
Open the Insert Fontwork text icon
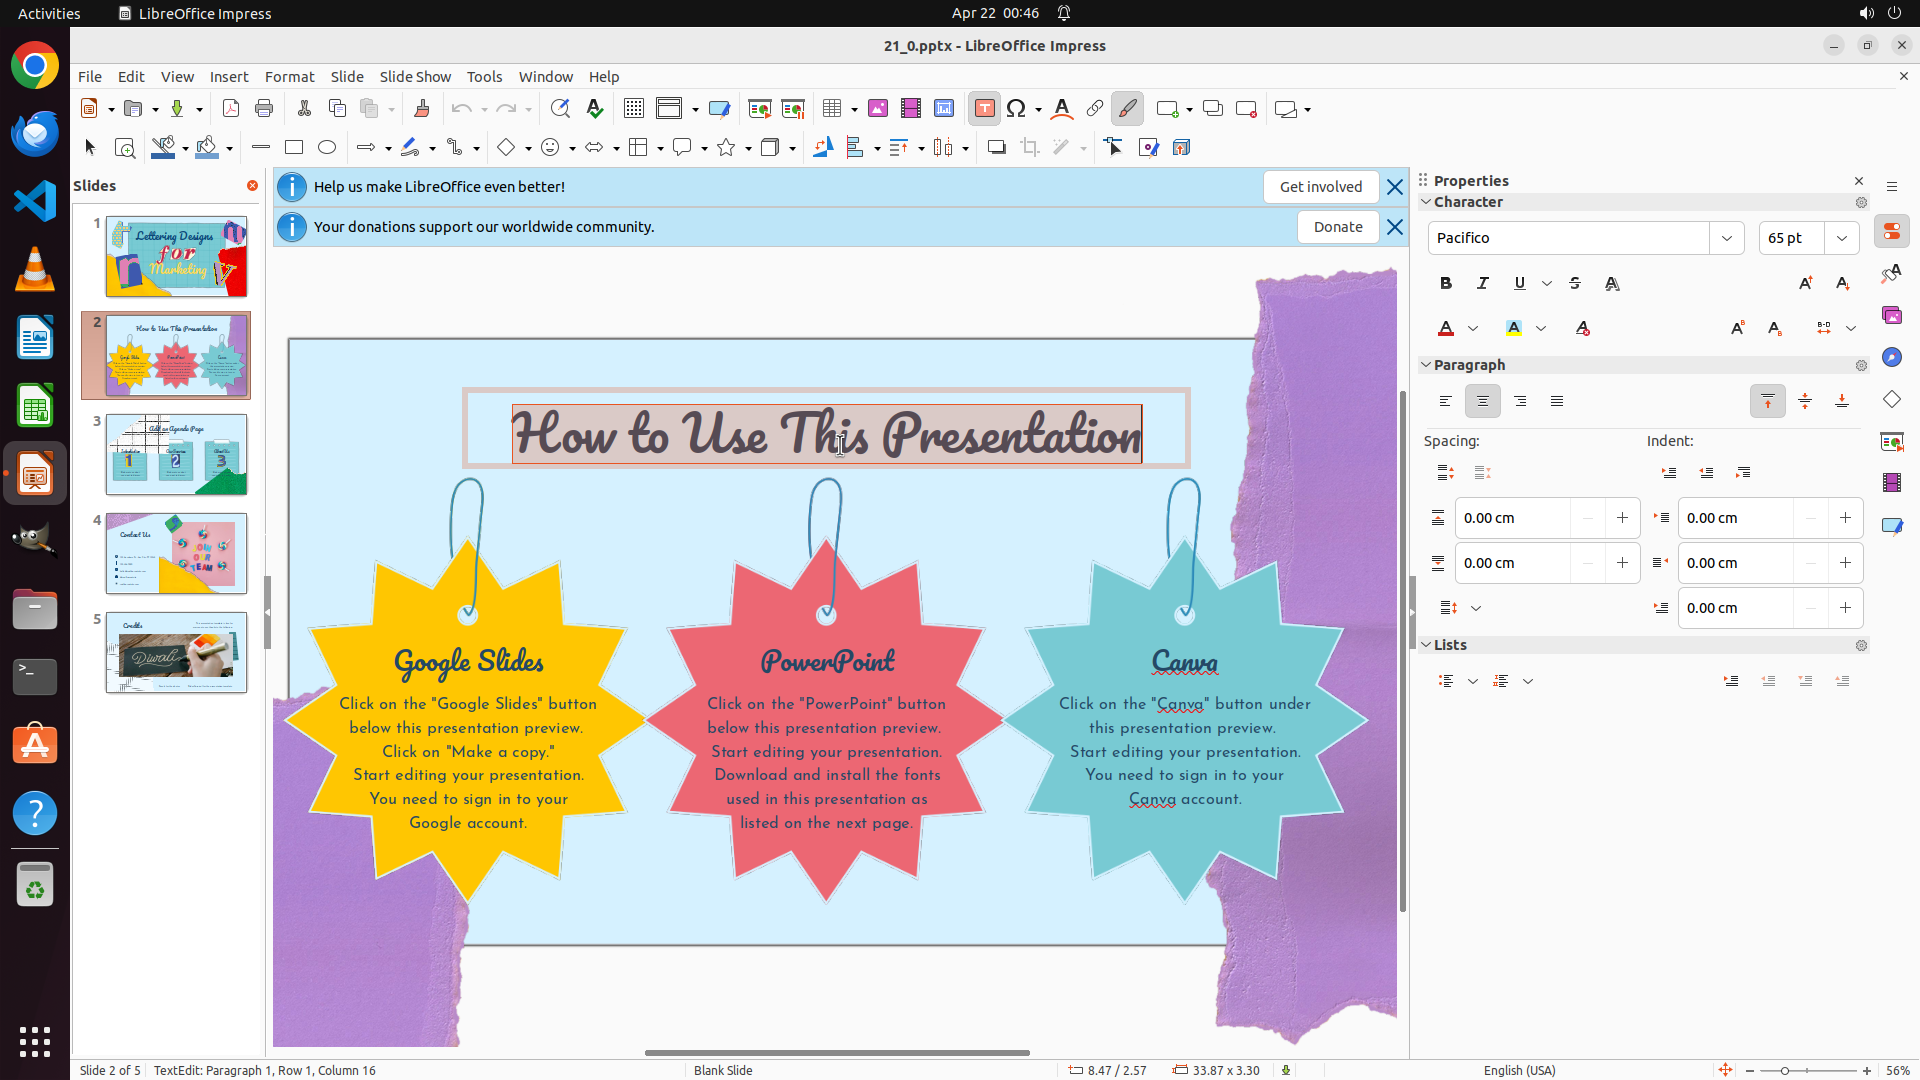[x=1062, y=109]
